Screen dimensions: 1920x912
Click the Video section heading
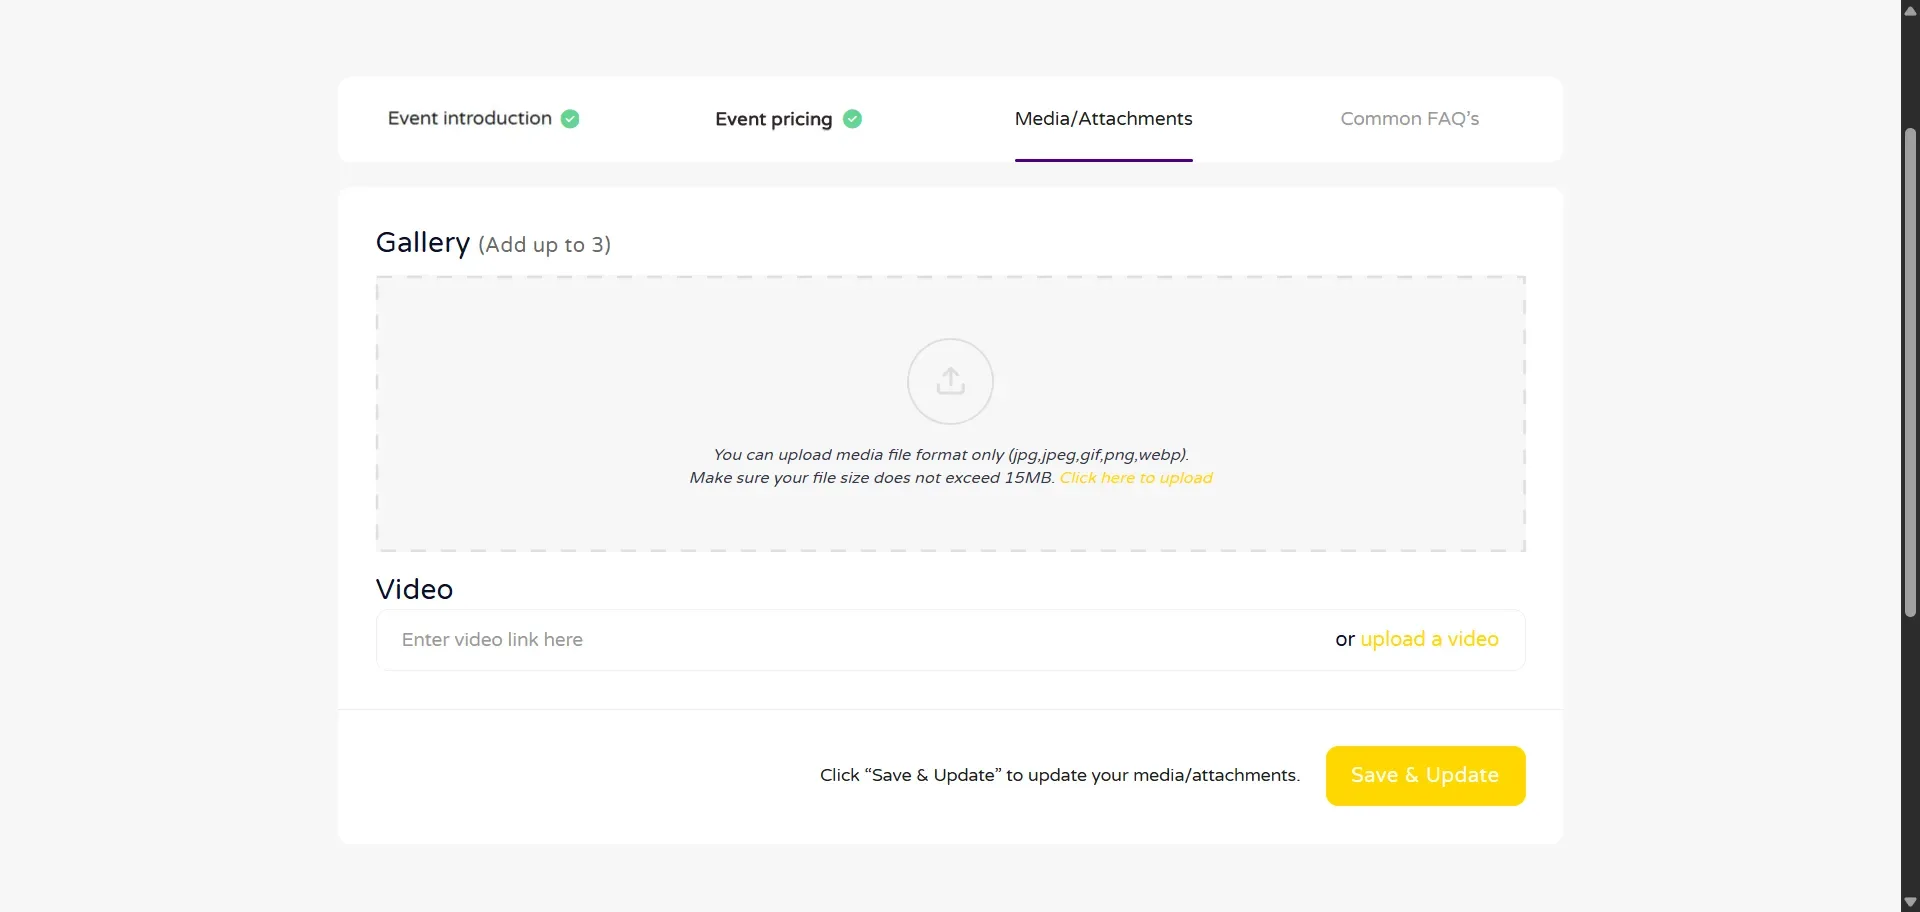pyautogui.click(x=414, y=589)
